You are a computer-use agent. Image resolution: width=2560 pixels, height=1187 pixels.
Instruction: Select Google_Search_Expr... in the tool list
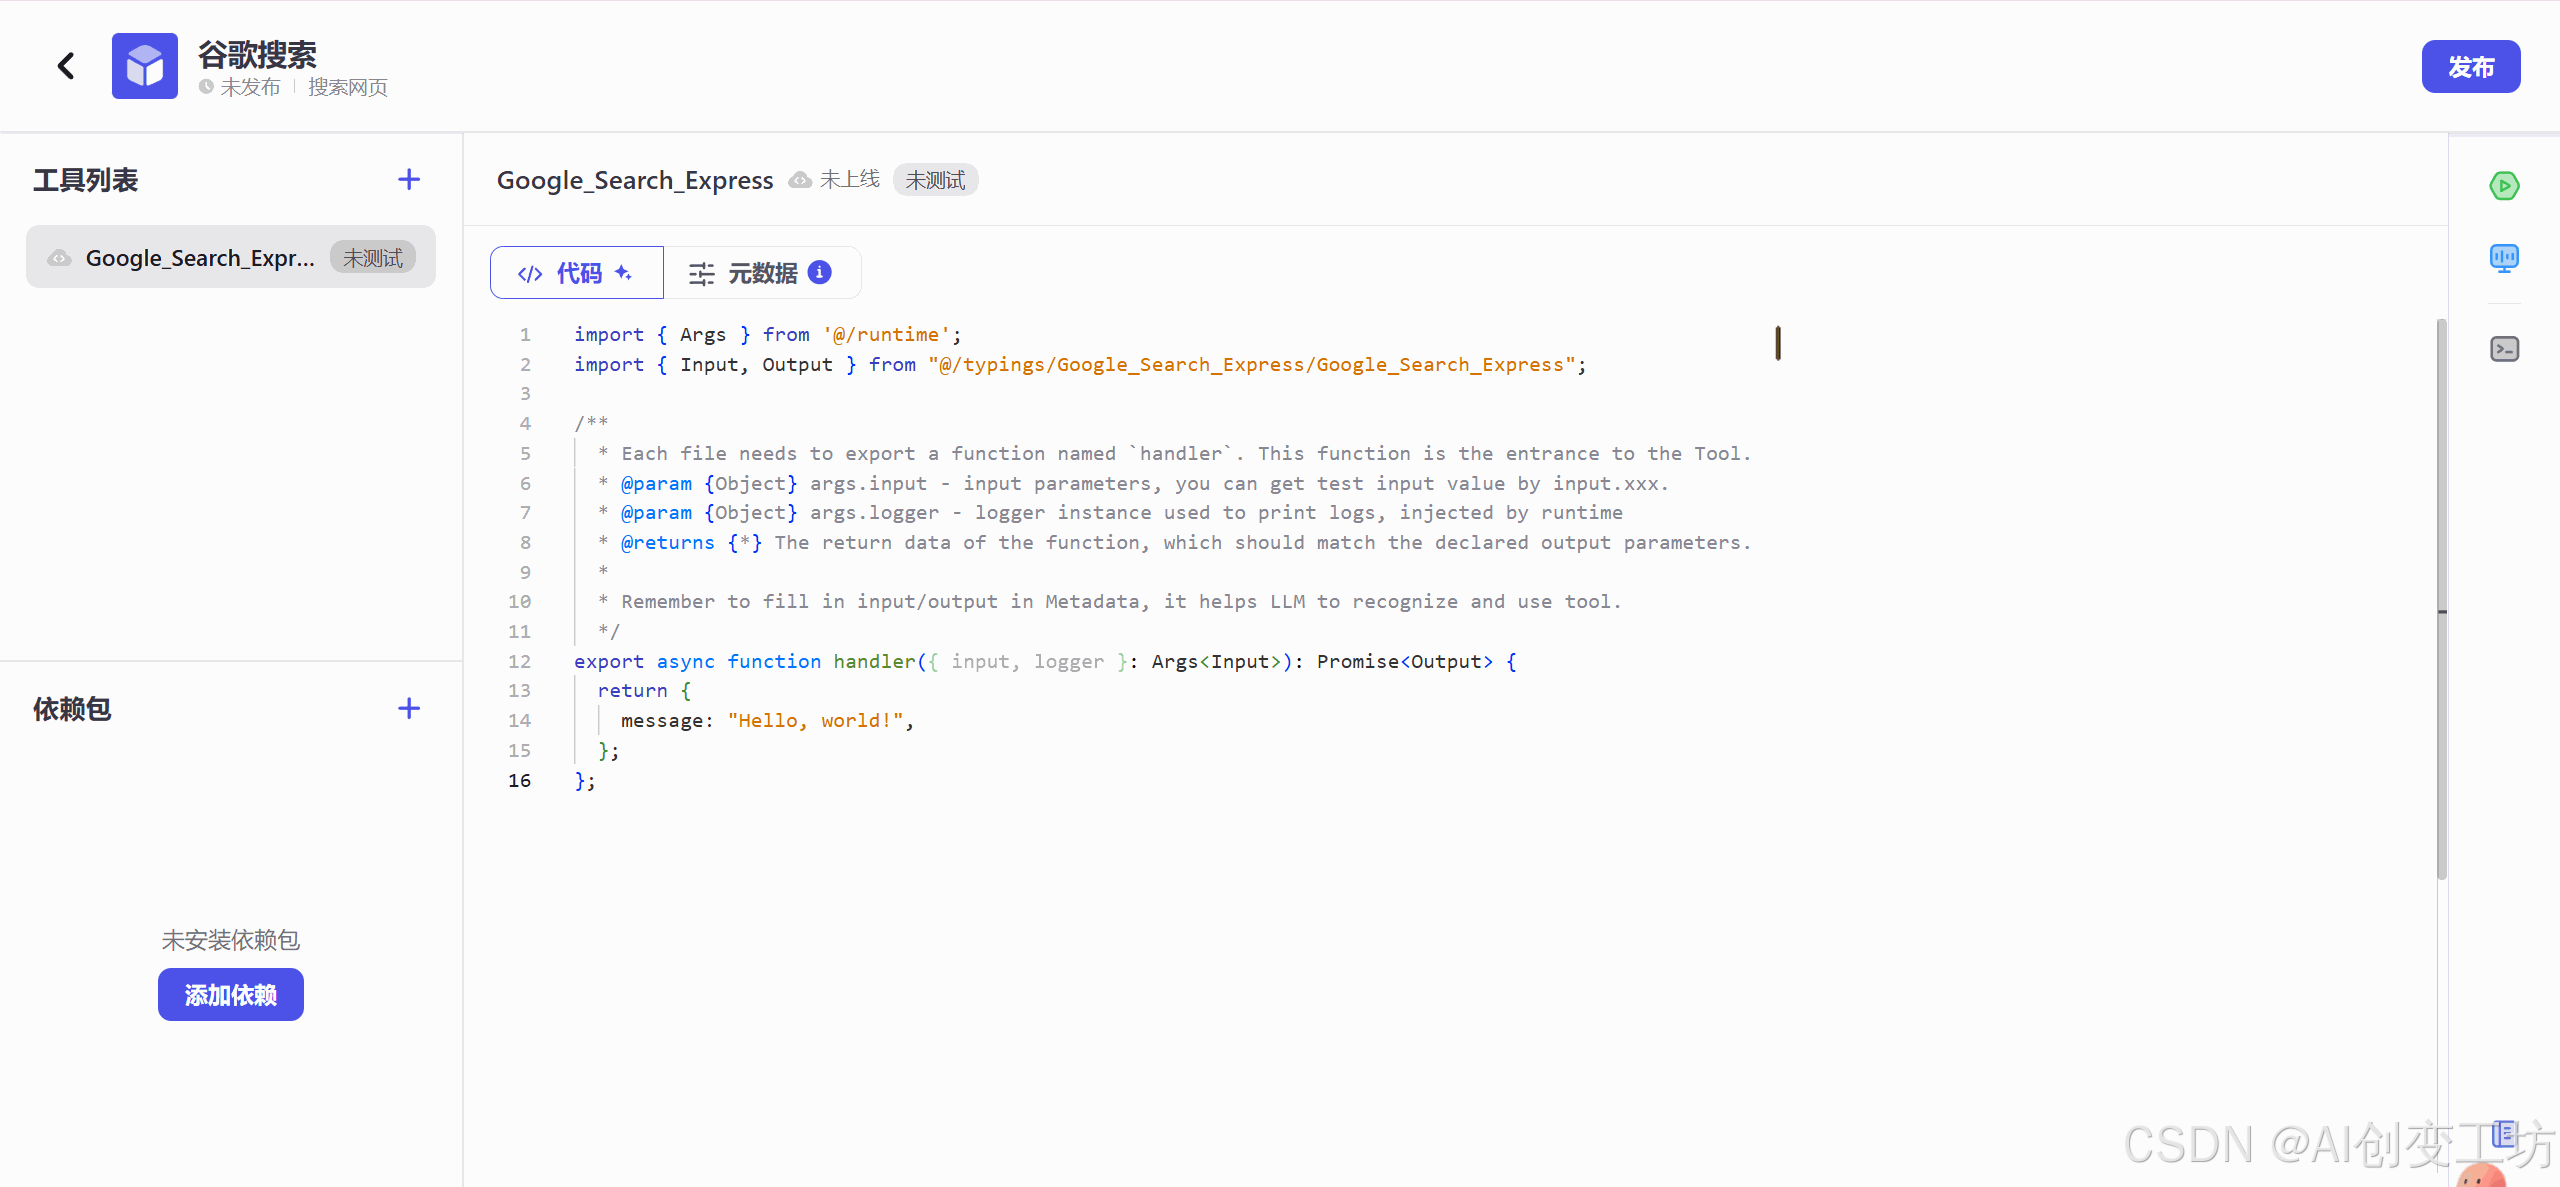(x=200, y=258)
